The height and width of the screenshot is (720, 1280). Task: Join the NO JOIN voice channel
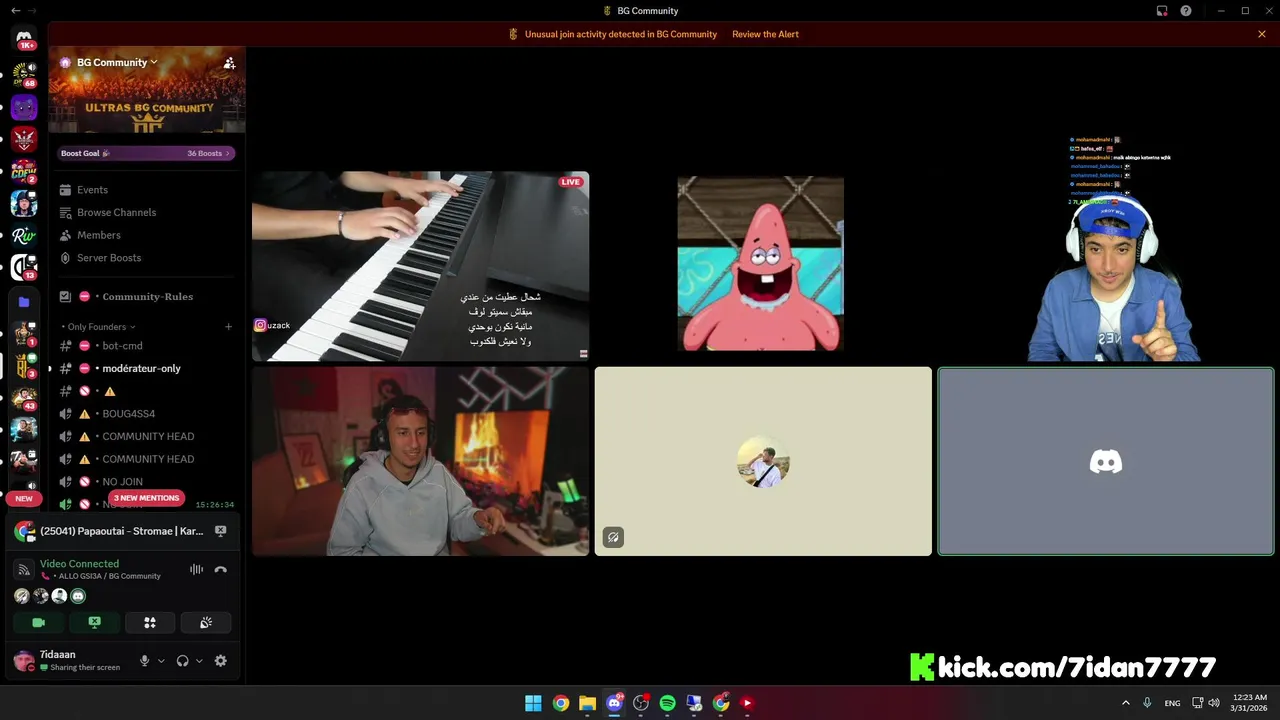coord(146,482)
